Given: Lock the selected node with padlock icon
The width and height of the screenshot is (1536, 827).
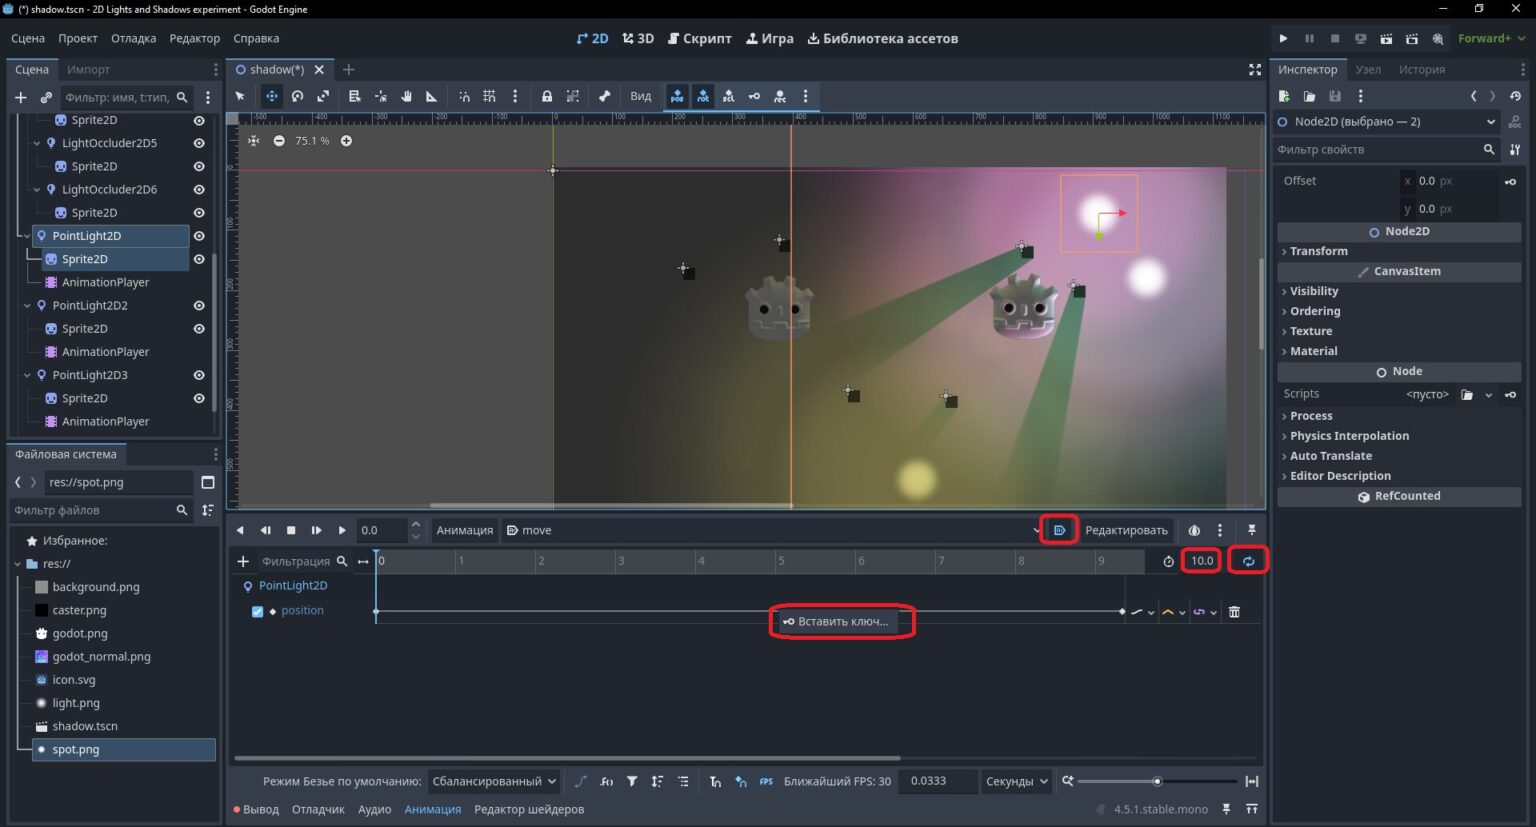Looking at the screenshot, I should (x=547, y=96).
